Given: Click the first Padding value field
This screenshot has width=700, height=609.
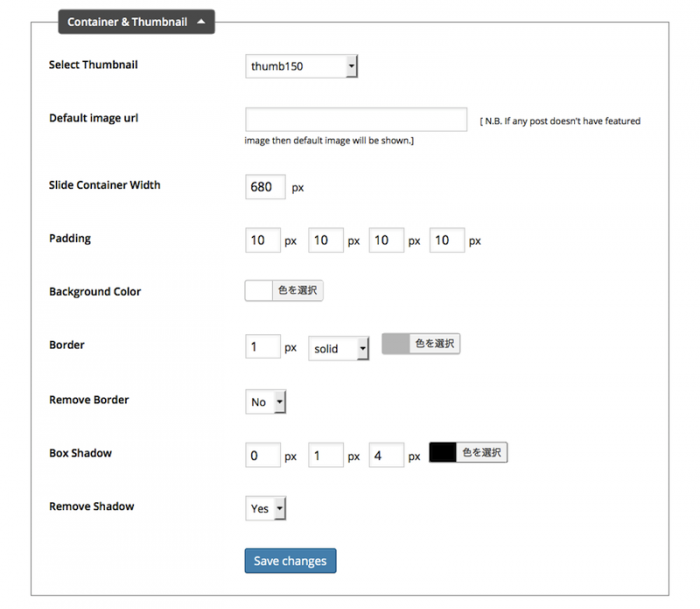Looking at the screenshot, I should (263, 240).
